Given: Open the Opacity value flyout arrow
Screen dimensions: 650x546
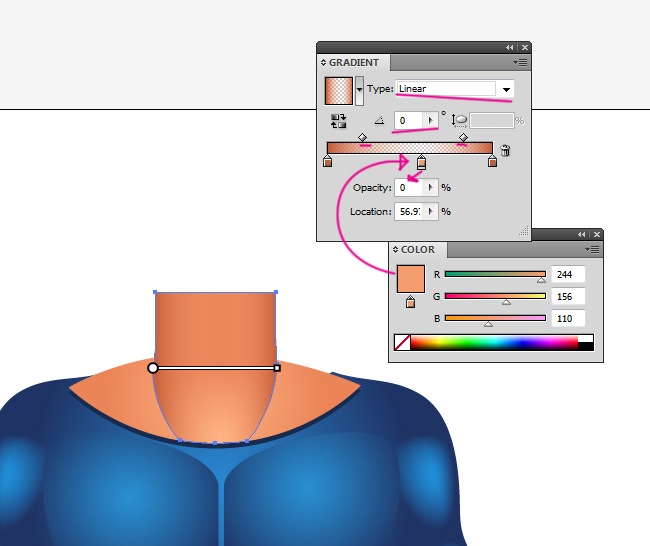Looking at the screenshot, I should 431,187.
